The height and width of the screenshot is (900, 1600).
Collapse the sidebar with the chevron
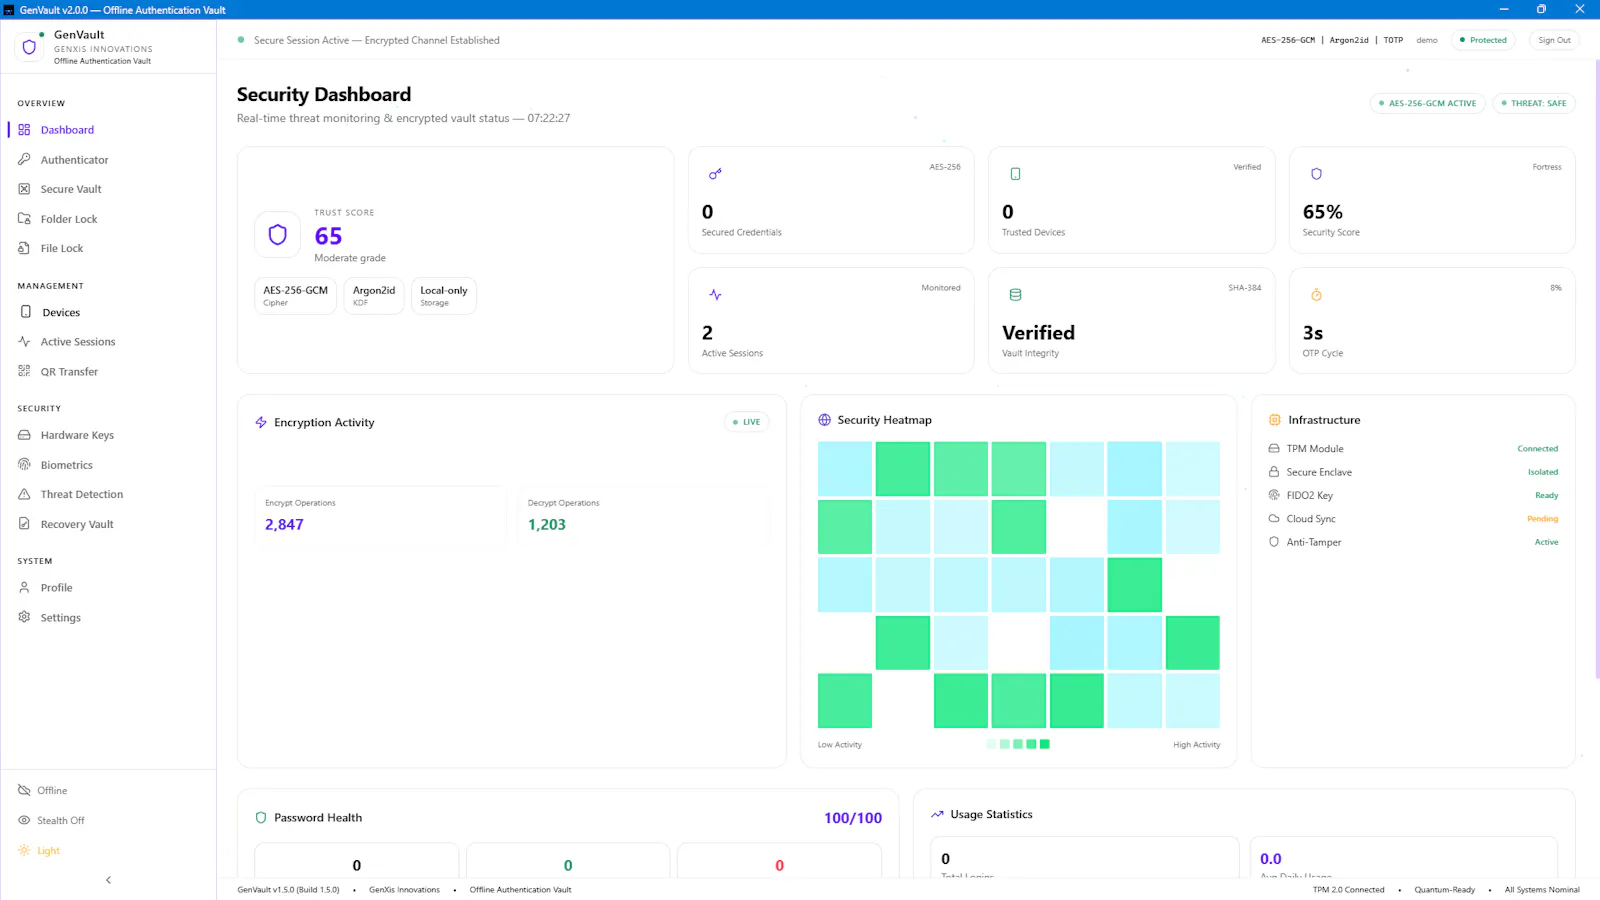click(108, 880)
